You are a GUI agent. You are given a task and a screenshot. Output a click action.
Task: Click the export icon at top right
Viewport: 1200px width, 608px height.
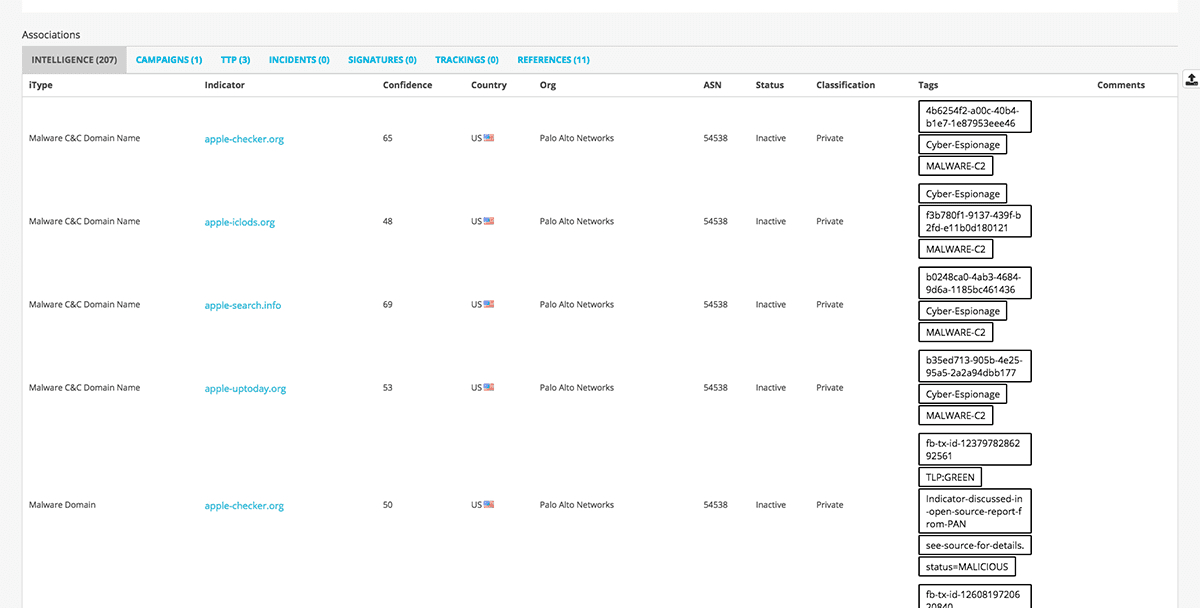[1190, 79]
